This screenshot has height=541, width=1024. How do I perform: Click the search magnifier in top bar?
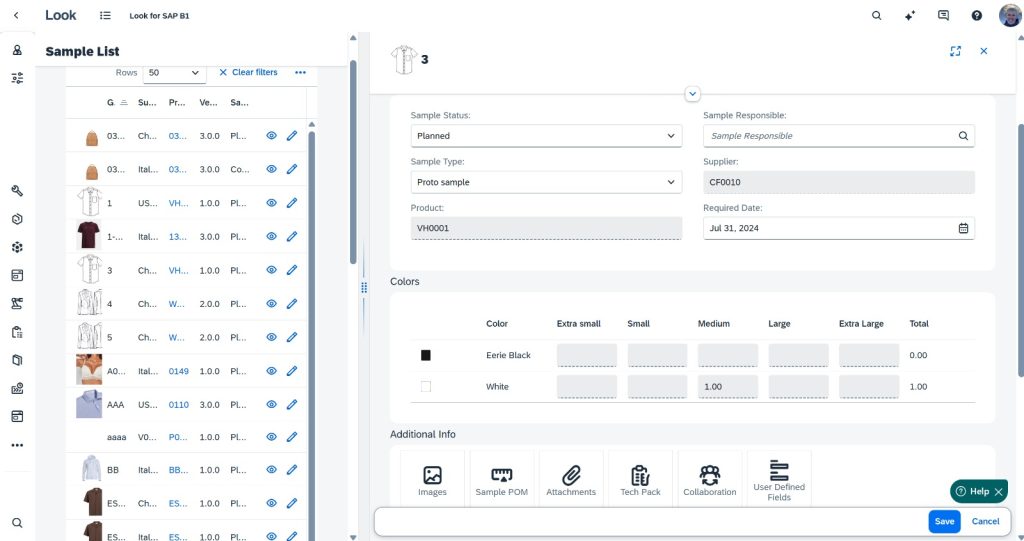pos(877,16)
